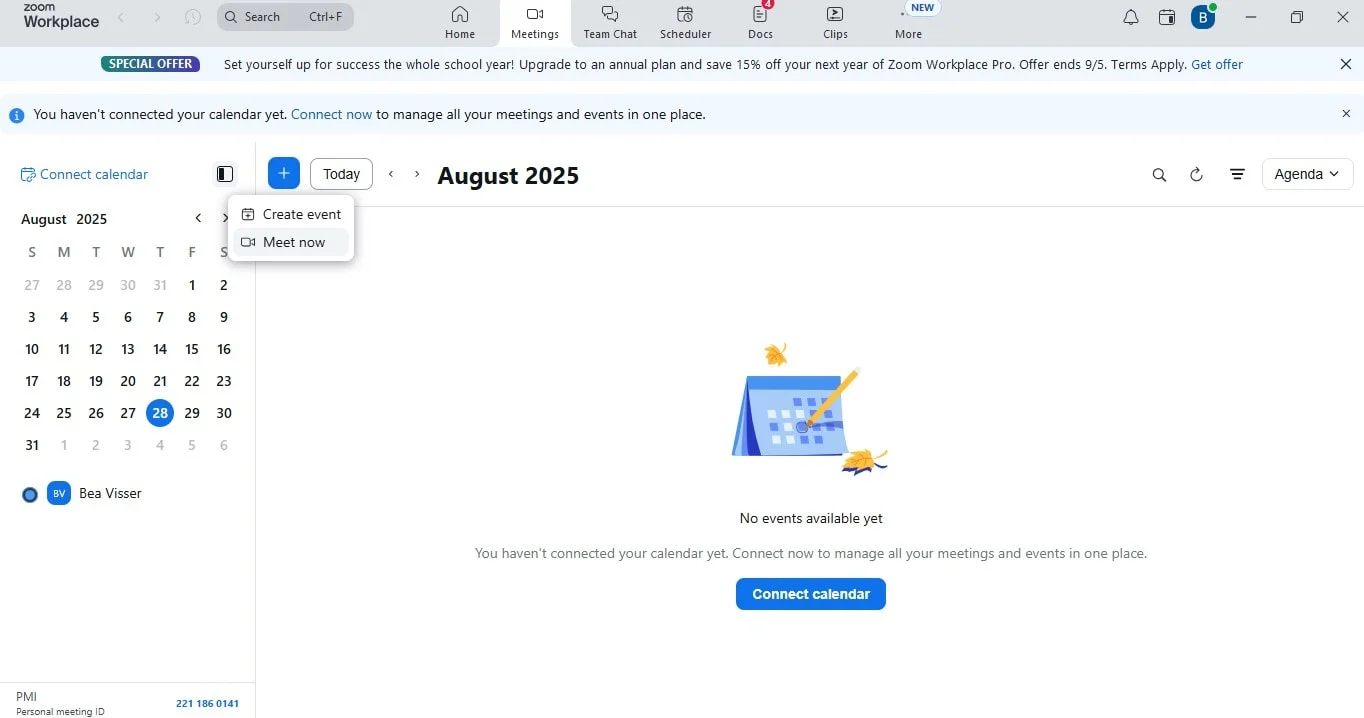Click personal meeting ID 221 186 0141
The width and height of the screenshot is (1364, 718).
pos(207,704)
